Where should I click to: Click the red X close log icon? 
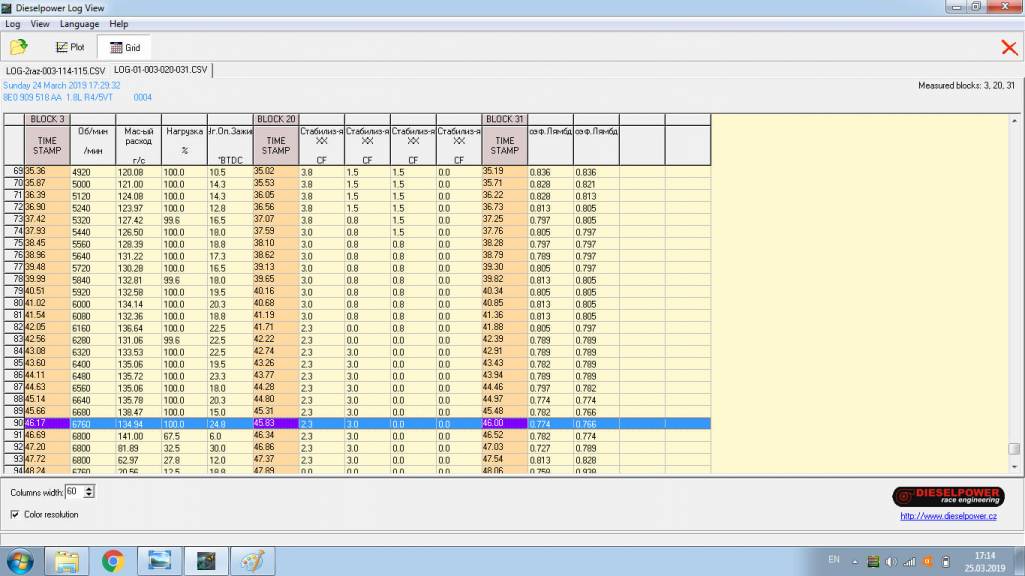(1009, 47)
